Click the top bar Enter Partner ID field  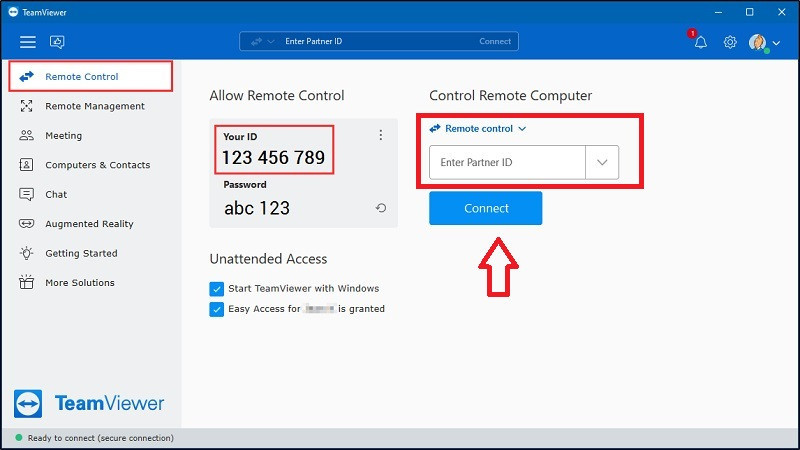pos(378,41)
